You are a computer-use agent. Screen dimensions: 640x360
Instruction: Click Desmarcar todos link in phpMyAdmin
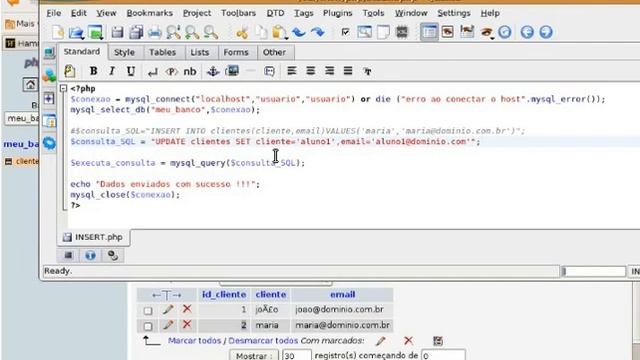263,340
